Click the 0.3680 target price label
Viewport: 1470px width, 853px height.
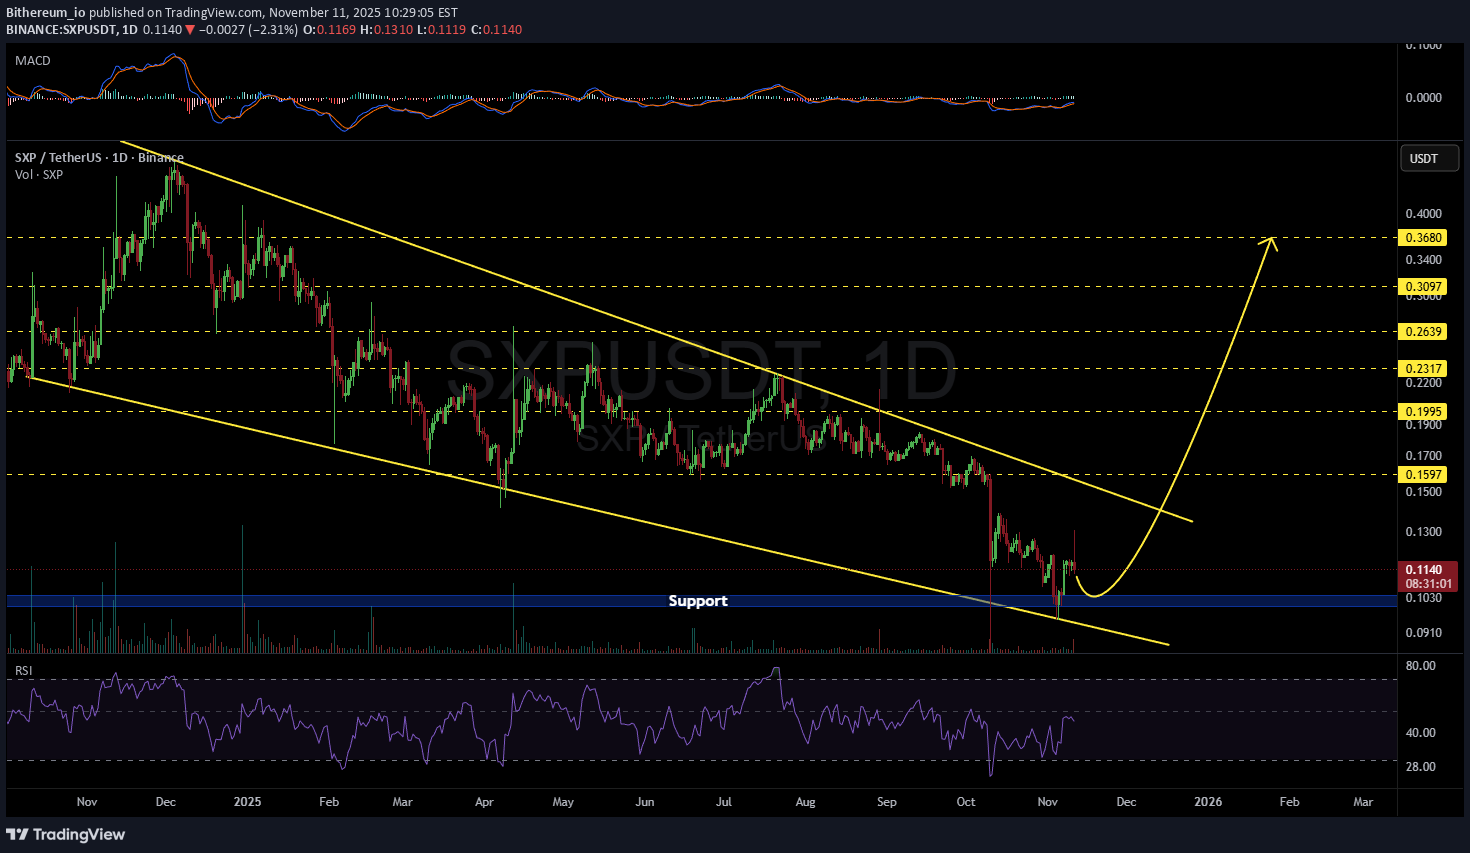pos(1423,238)
